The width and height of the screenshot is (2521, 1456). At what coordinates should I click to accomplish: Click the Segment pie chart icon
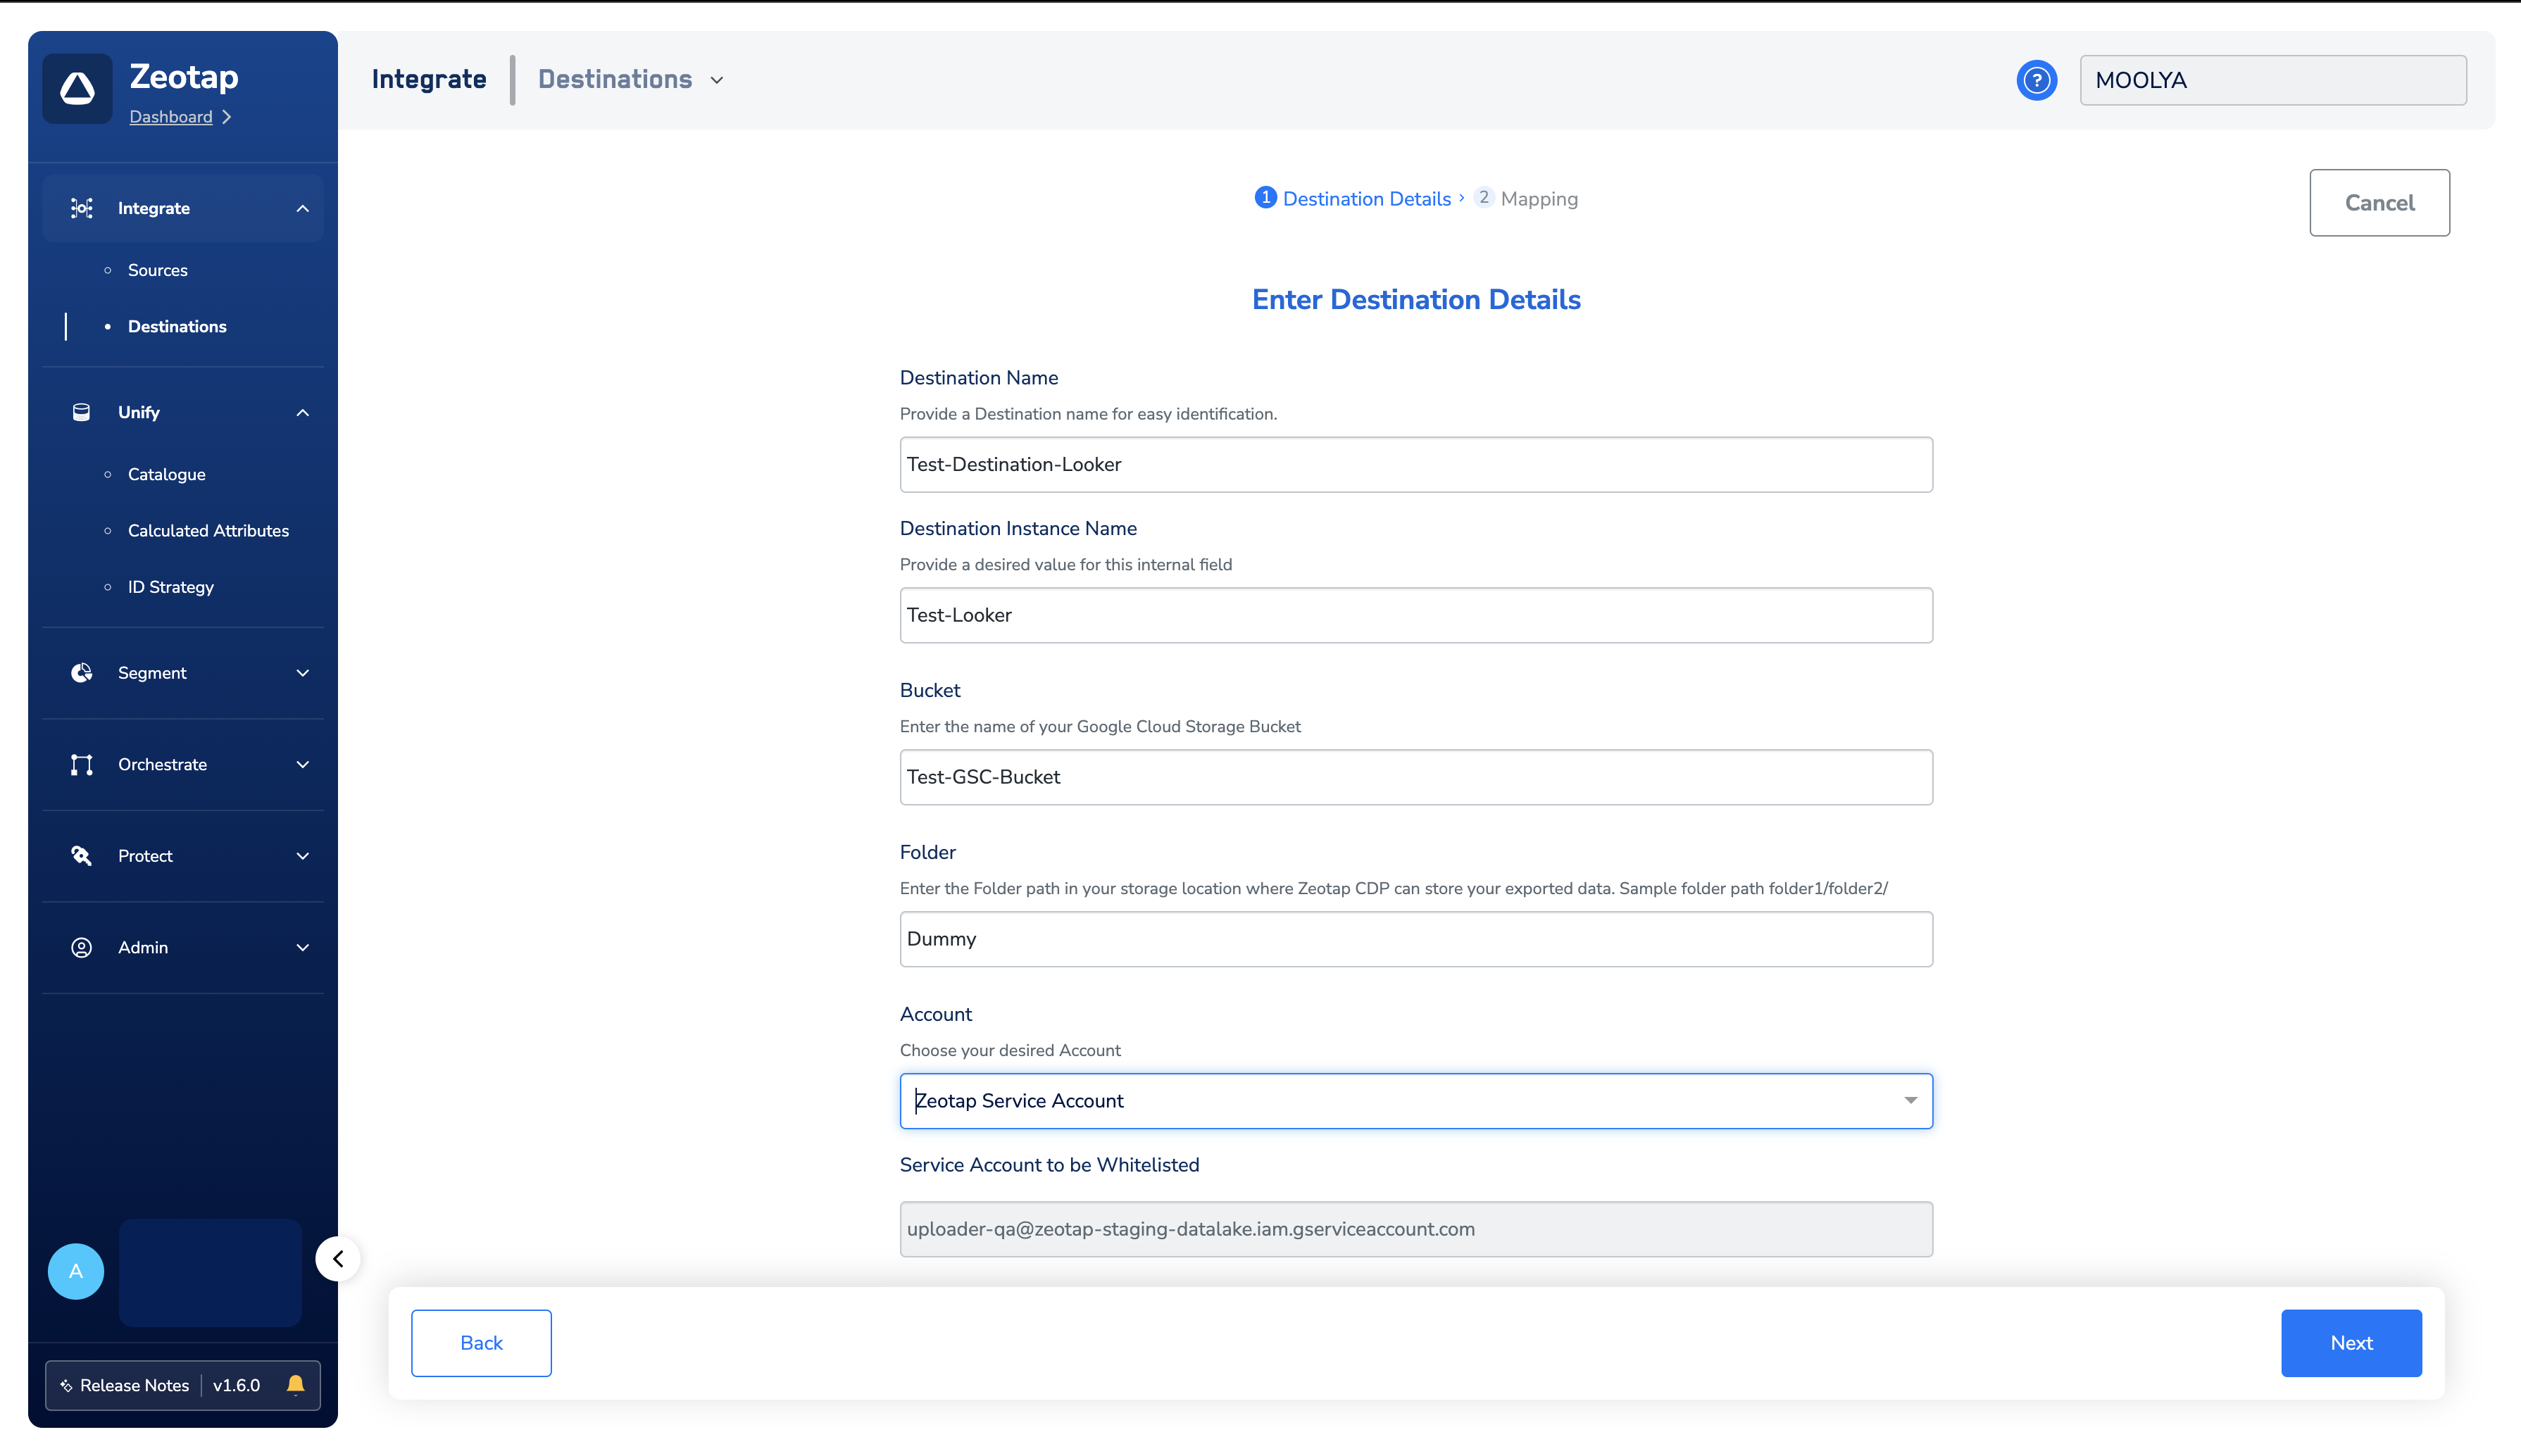click(82, 673)
